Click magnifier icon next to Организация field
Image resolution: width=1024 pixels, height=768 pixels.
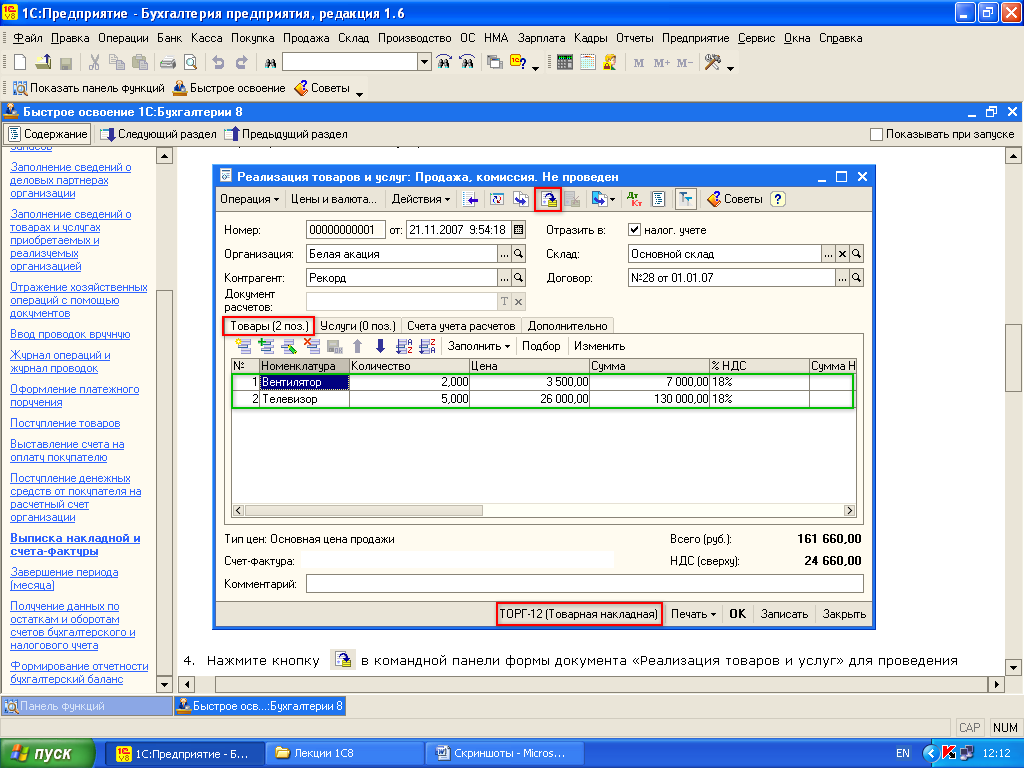click(519, 254)
